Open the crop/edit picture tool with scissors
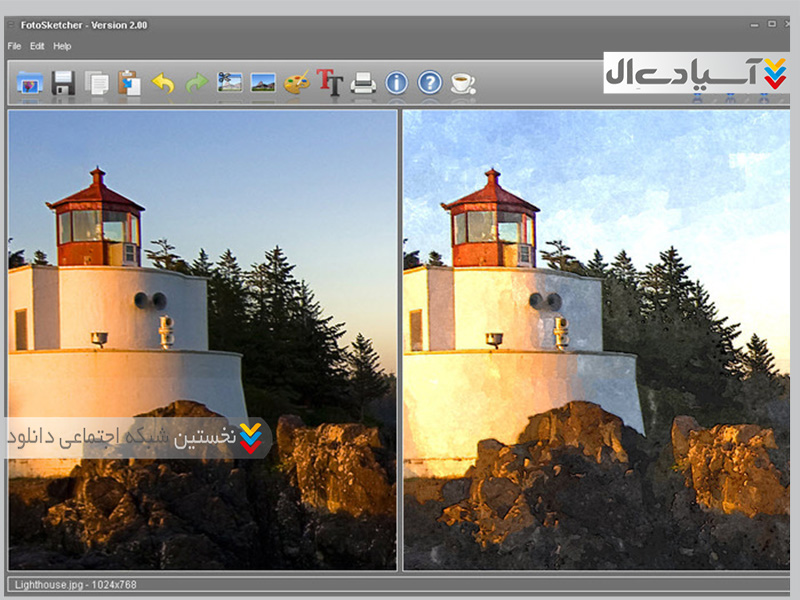The width and height of the screenshot is (800, 600). pos(230,83)
